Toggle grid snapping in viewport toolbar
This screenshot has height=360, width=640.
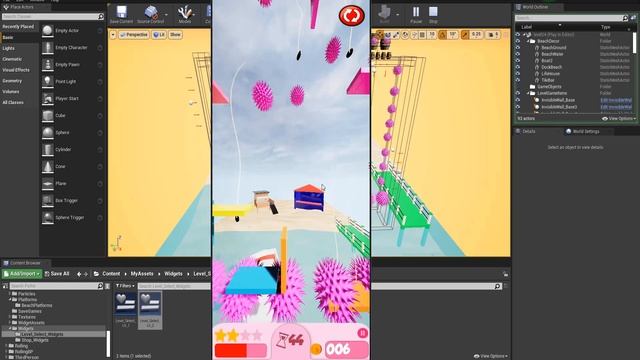coord(423,35)
